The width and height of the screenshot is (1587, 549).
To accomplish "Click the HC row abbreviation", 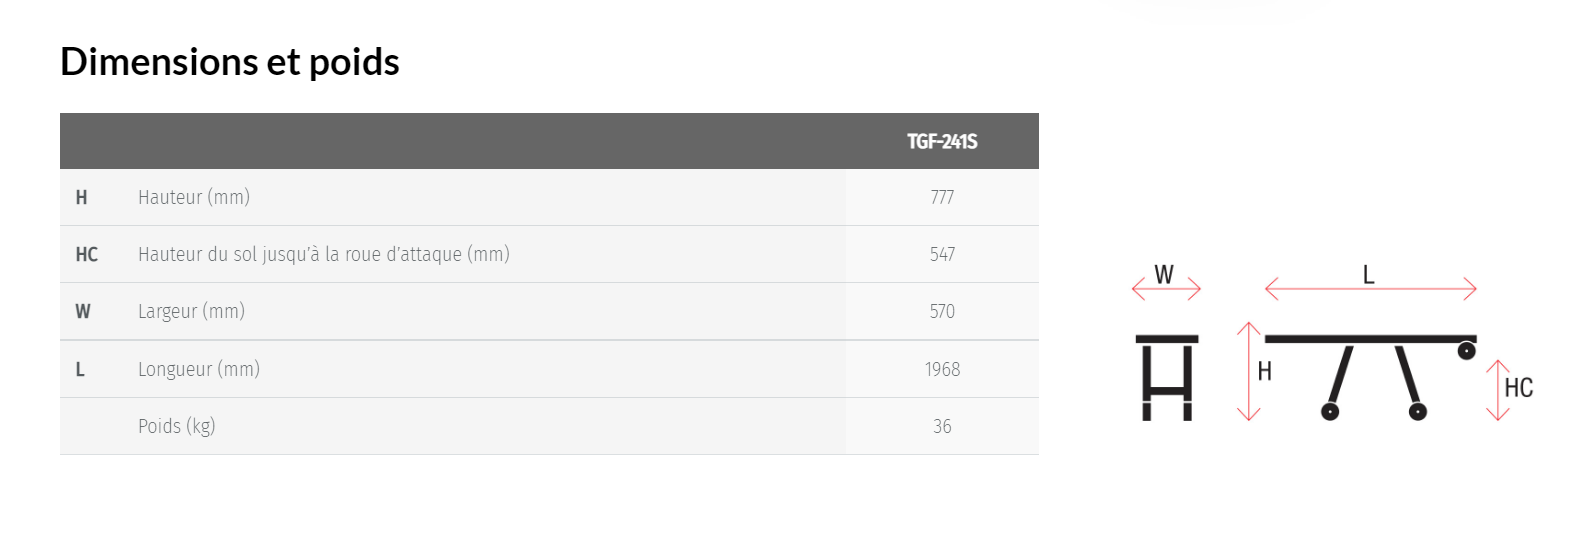I will tap(87, 254).
